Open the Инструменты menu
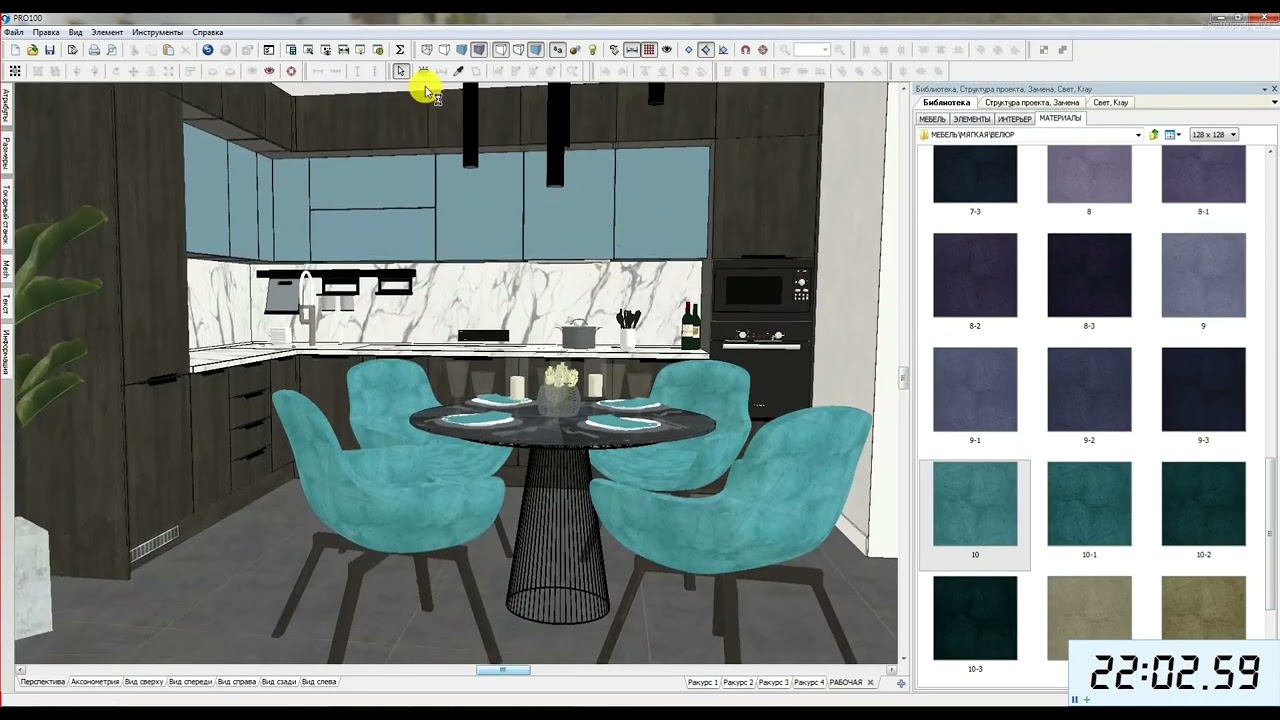The image size is (1280, 720). pyautogui.click(x=157, y=32)
